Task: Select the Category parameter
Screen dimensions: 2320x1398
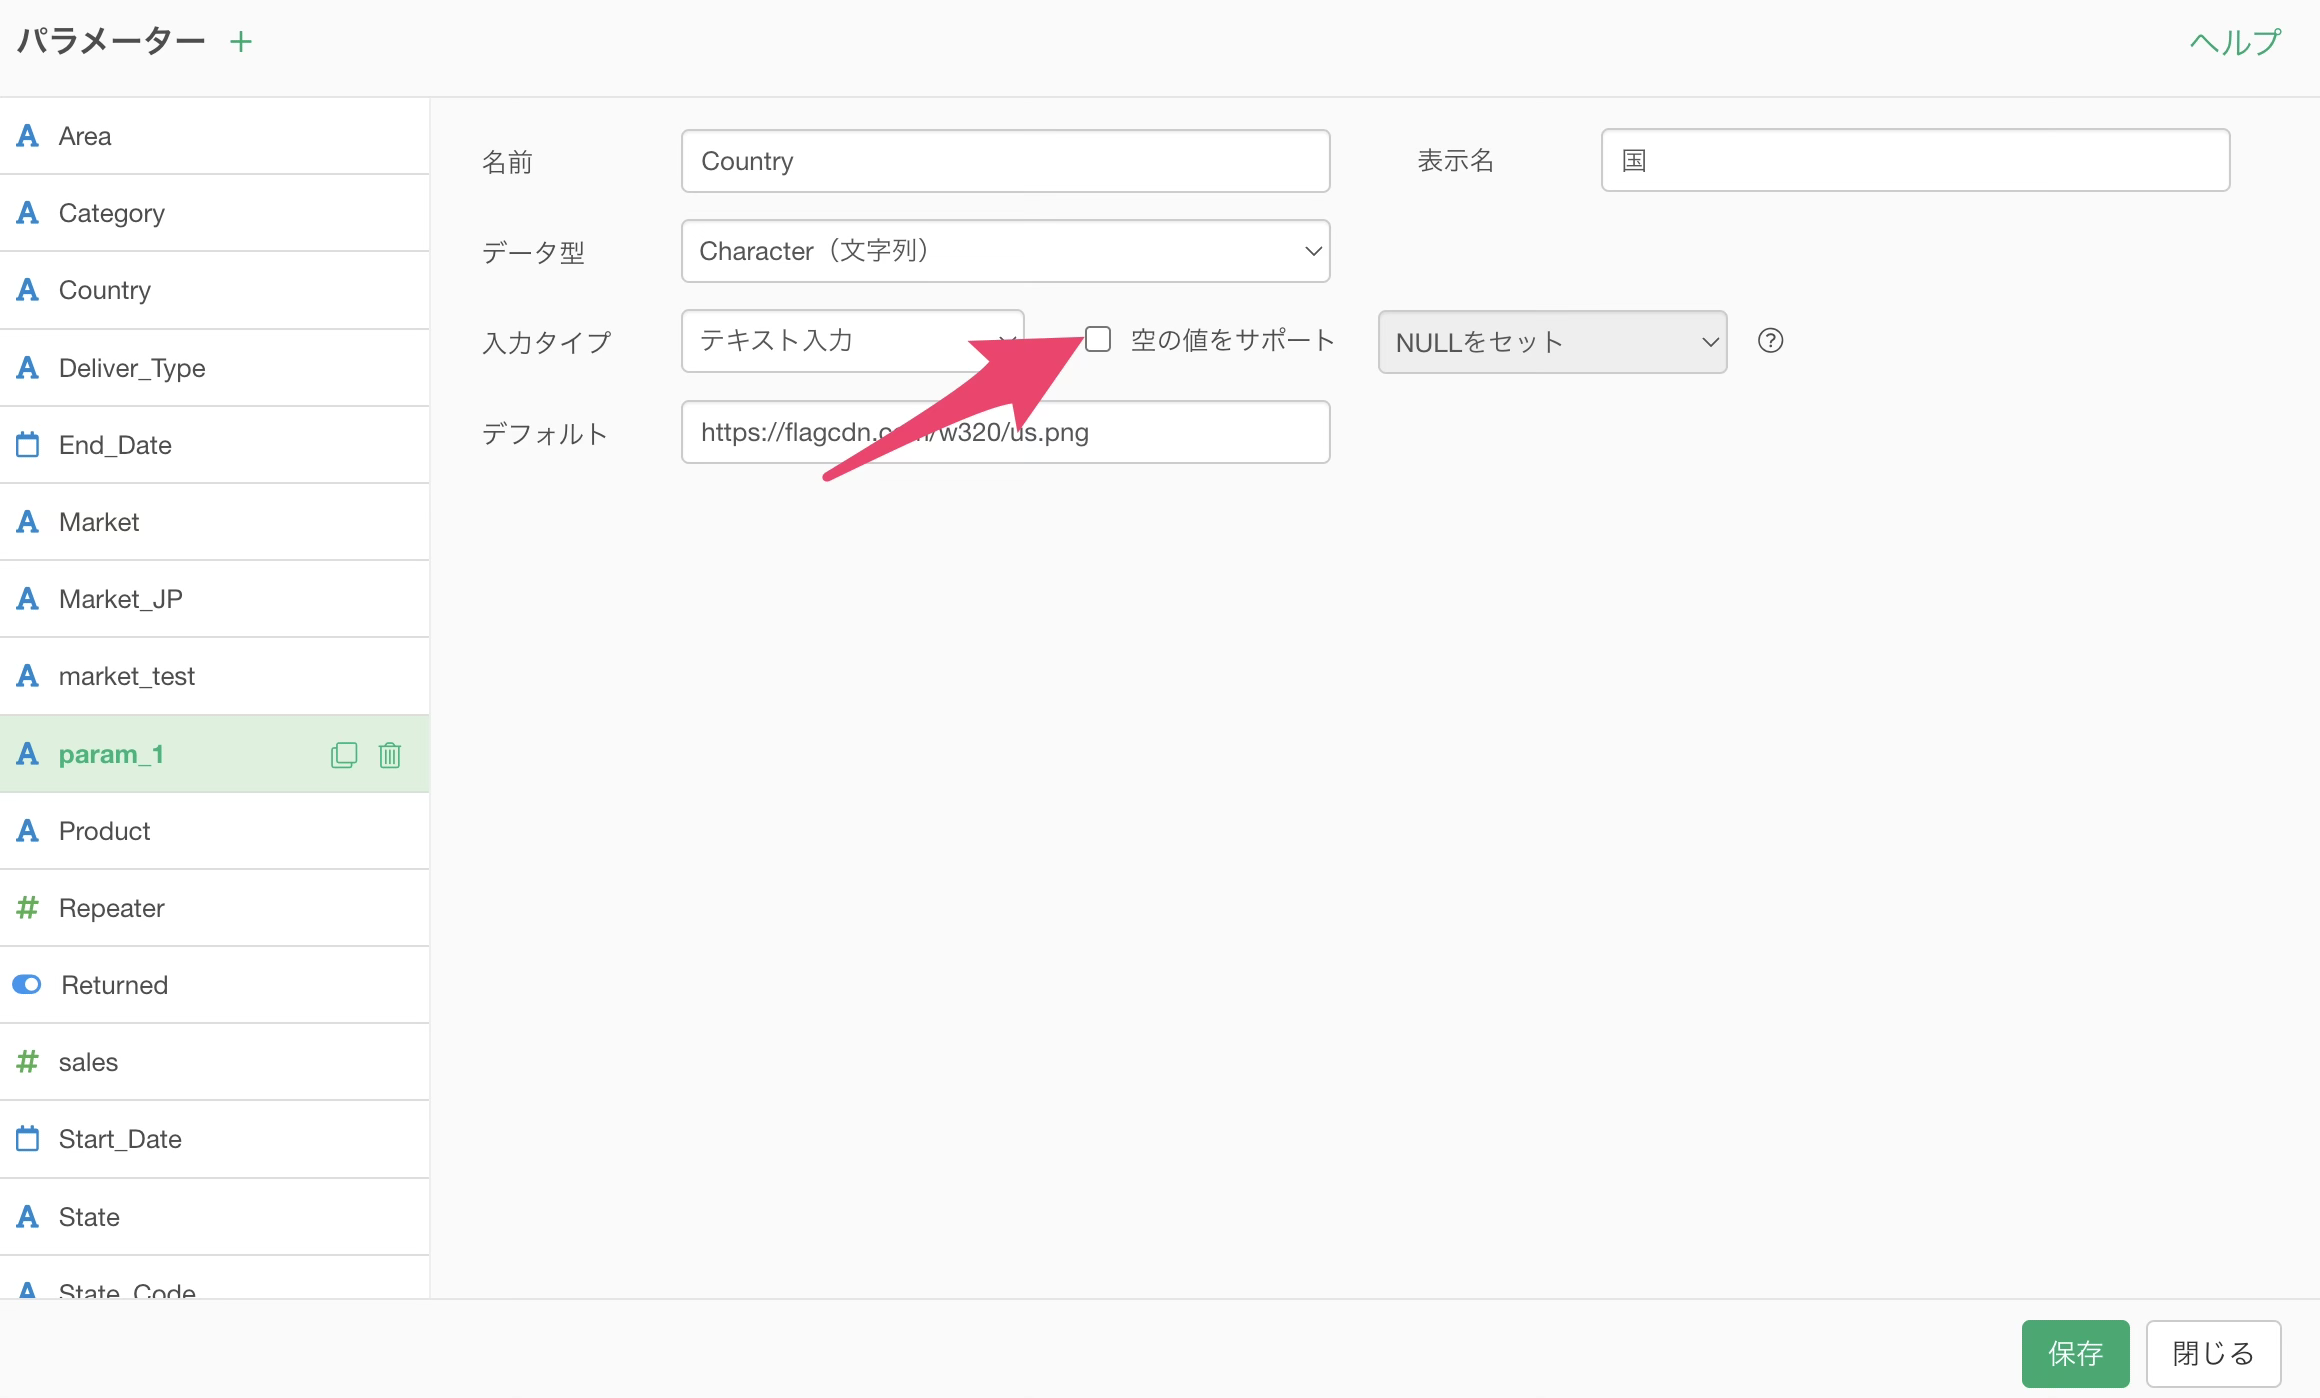Action: coord(215,213)
